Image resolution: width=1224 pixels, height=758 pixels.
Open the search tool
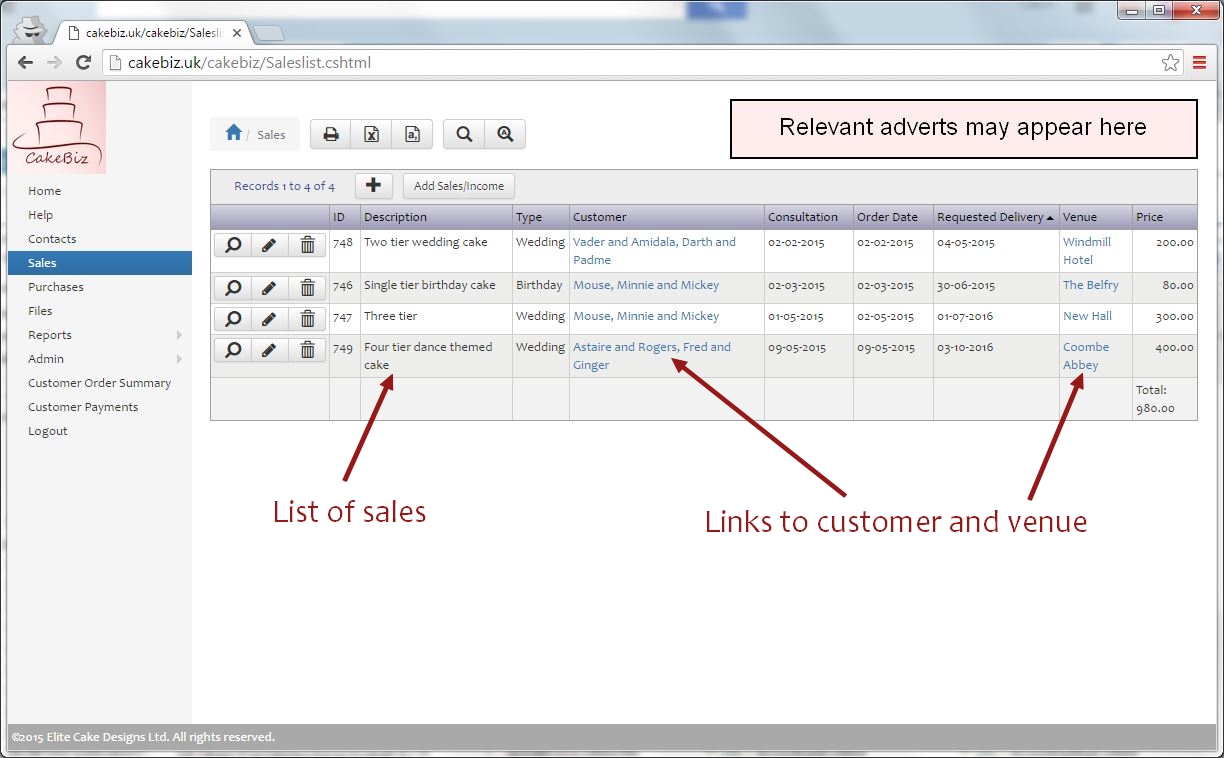coord(464,133)
